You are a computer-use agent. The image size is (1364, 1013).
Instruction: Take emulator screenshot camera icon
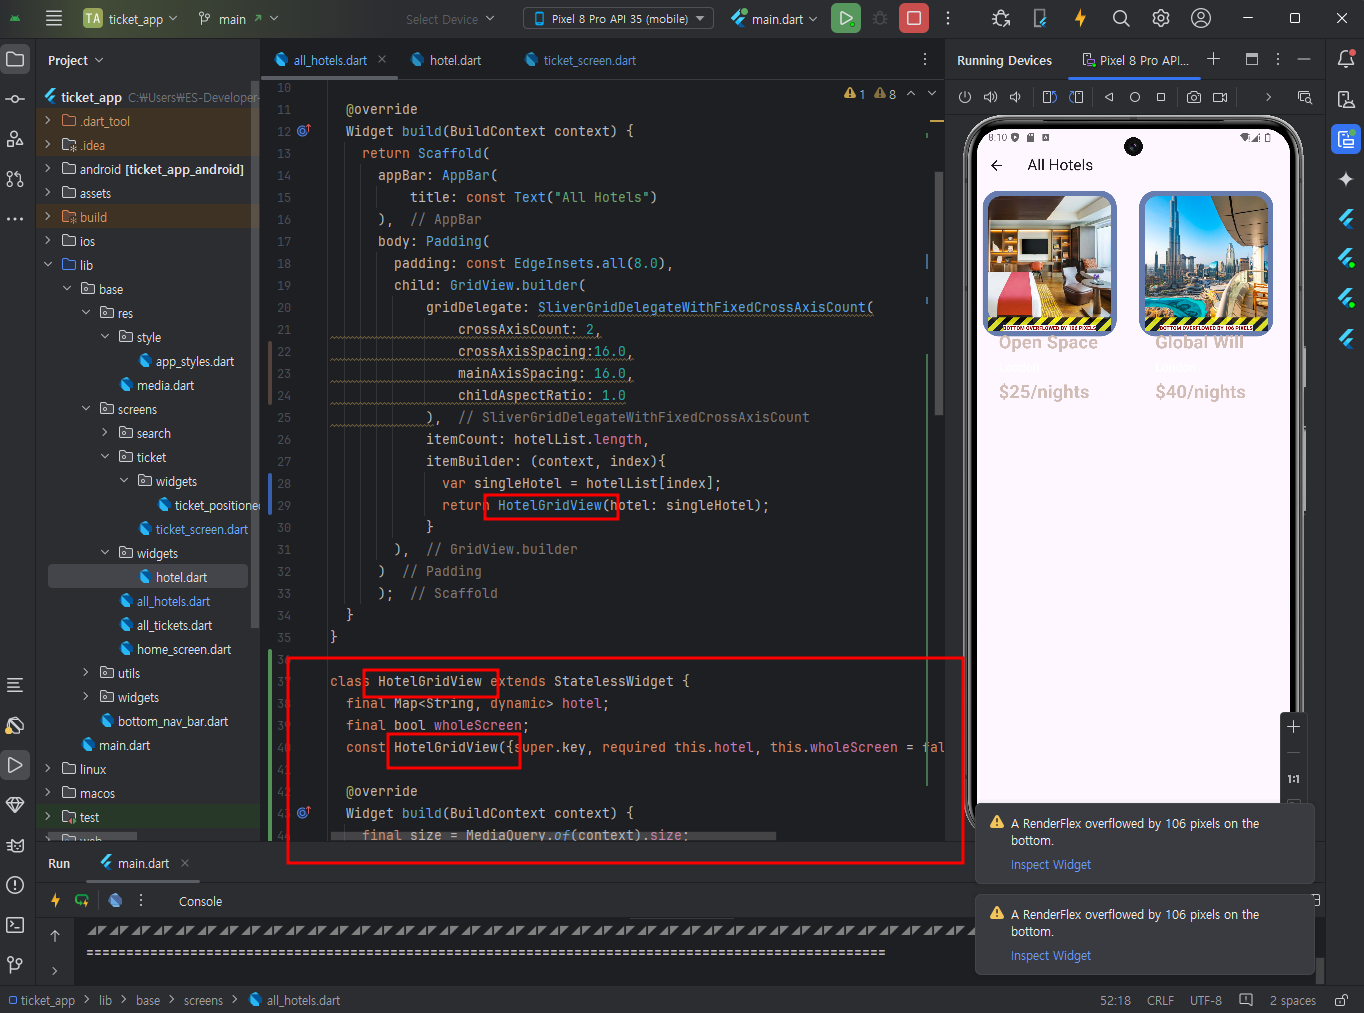click(x=1194, y=97)
